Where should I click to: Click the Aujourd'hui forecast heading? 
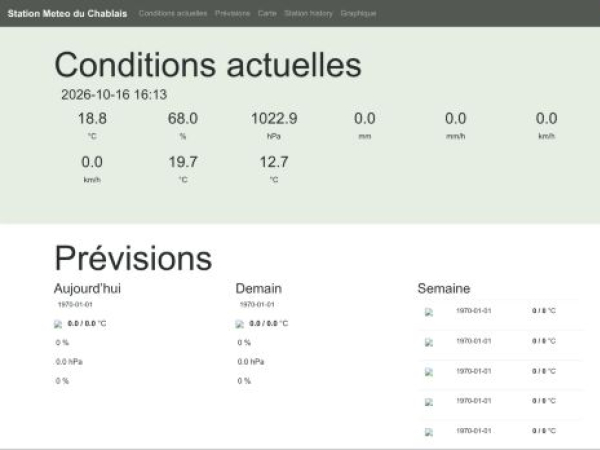coord(87,289)
